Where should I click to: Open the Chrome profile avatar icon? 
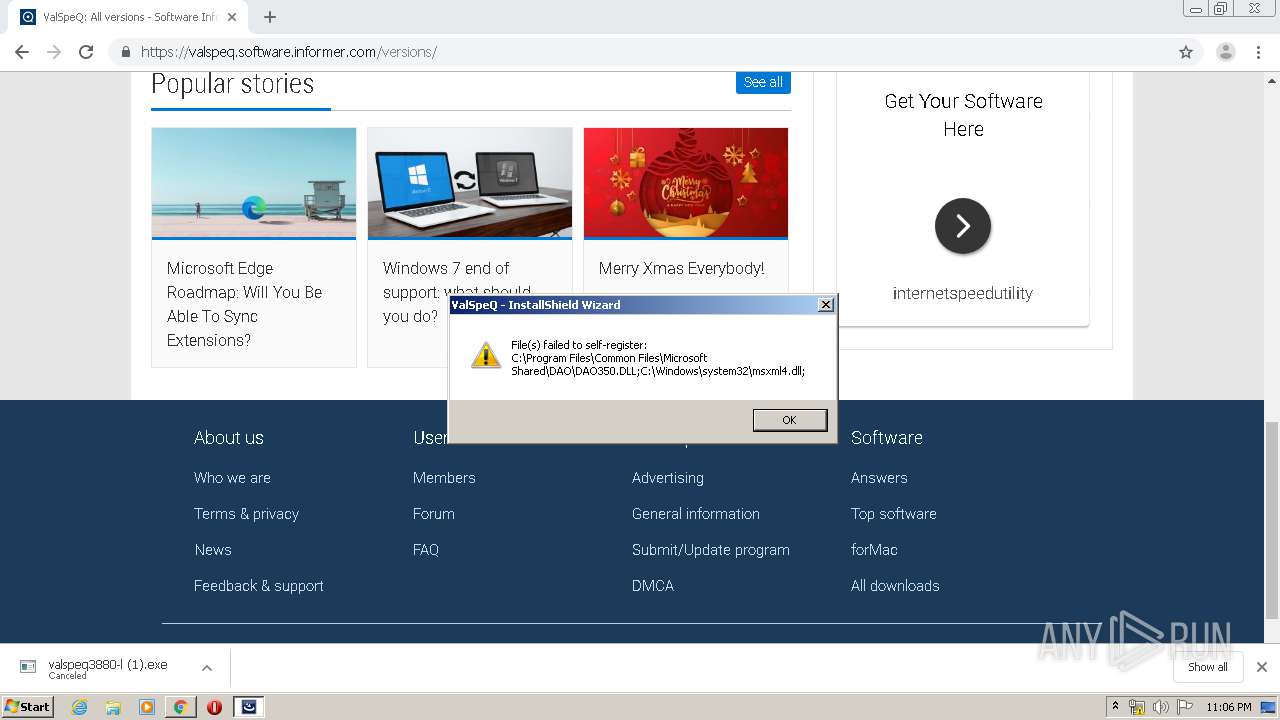pyautogui.click(x=1226, y=52)
